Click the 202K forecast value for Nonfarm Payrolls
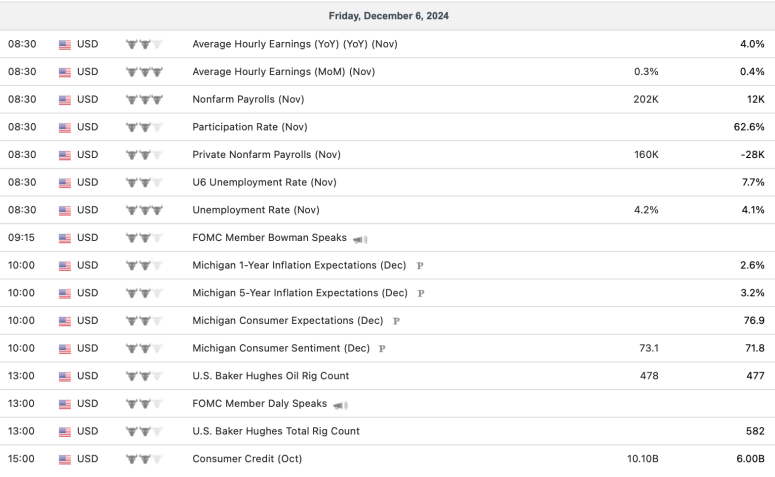 pyautogui.click(x=646, y=100)
